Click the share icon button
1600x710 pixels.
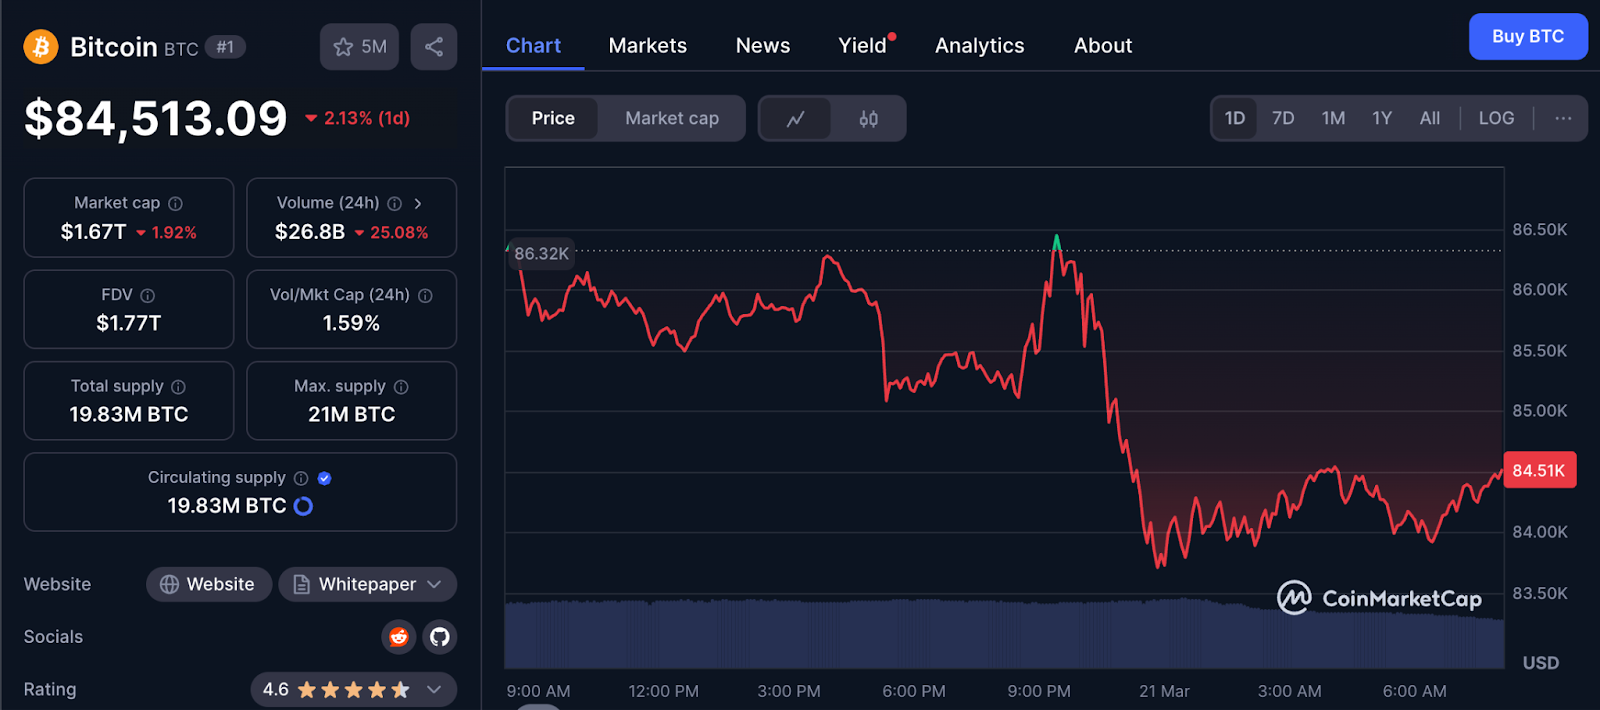click(434, 47)
